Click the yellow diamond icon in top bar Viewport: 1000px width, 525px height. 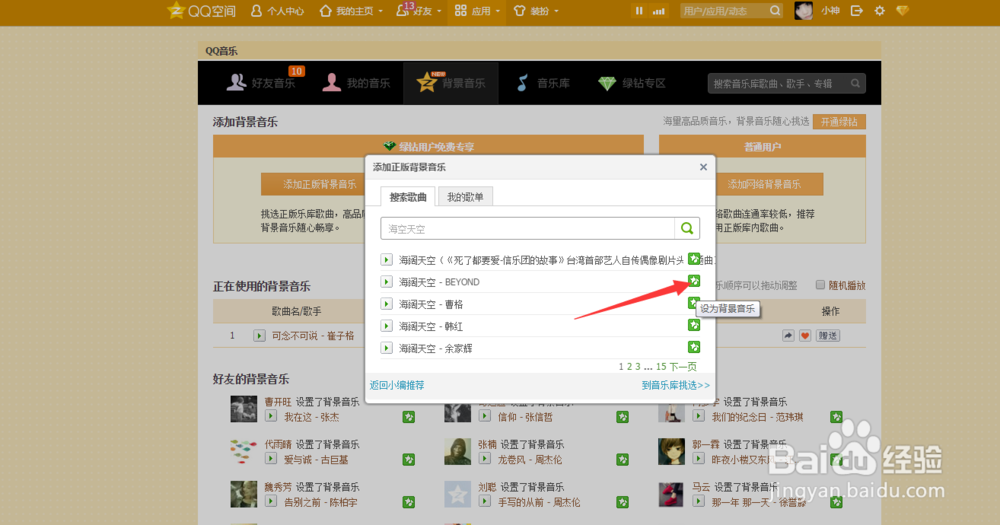tap(902, 11)
